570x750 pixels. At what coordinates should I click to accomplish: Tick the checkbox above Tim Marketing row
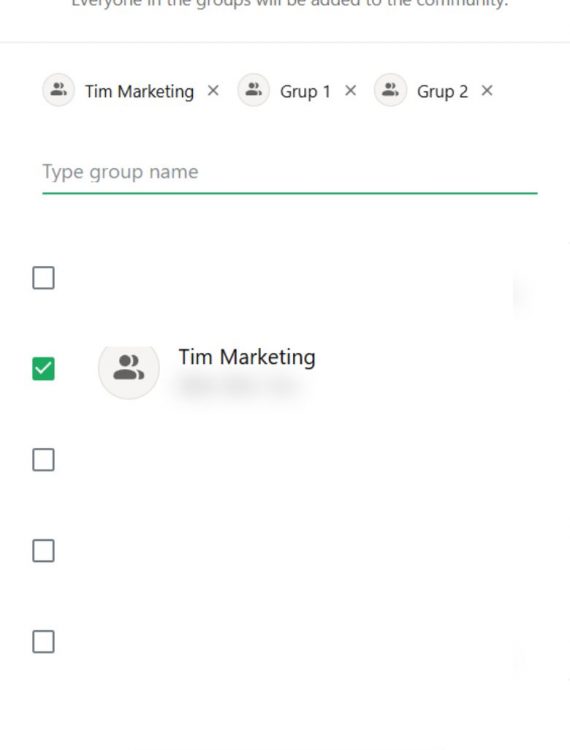(x=44, y=278)
